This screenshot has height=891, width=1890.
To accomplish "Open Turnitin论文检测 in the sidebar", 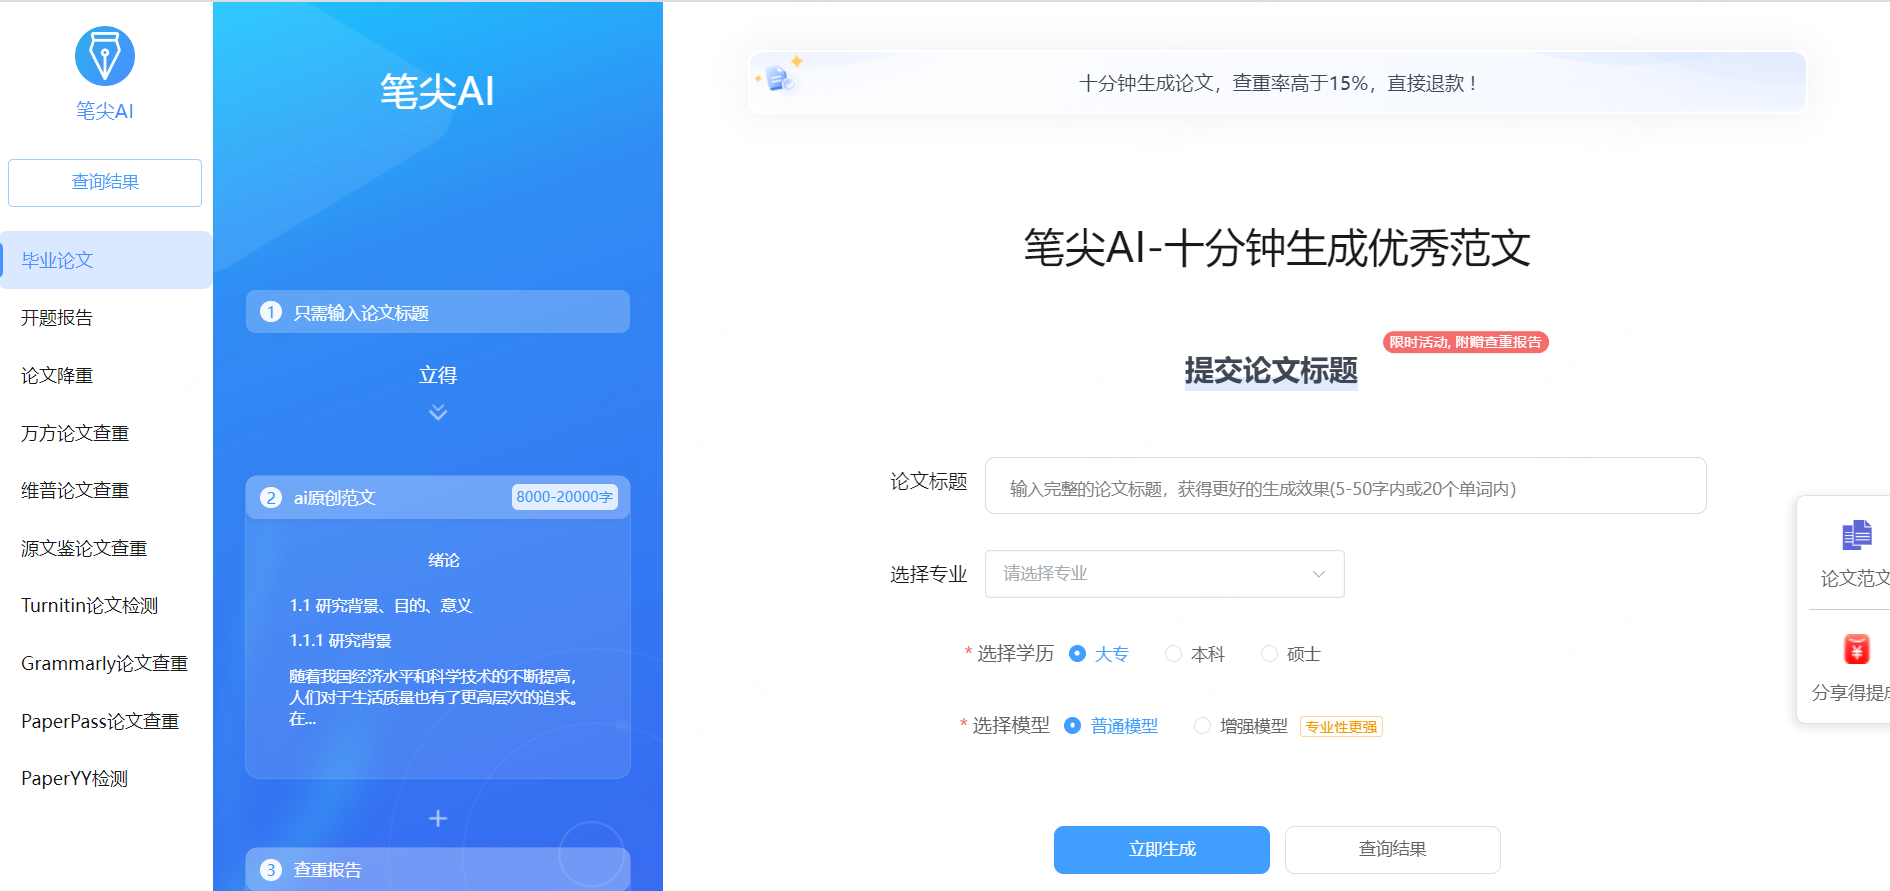I will pyautogui.click(x=106, y=605).
